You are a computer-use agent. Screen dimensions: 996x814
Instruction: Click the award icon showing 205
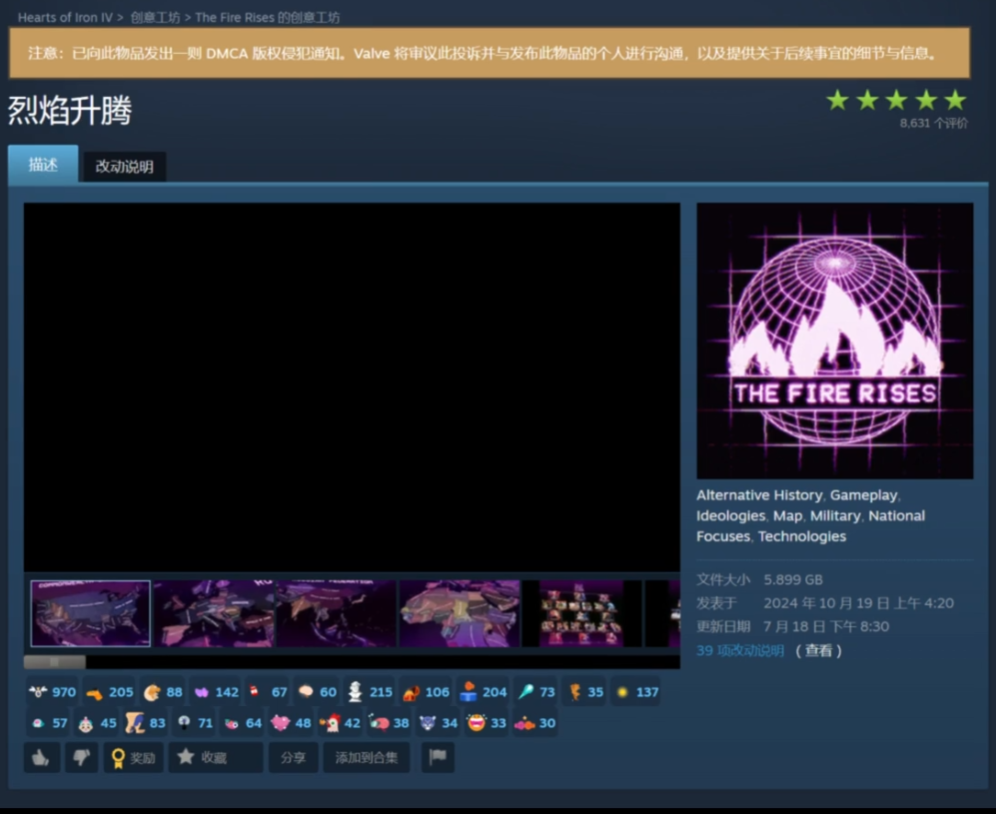point(109,692)
